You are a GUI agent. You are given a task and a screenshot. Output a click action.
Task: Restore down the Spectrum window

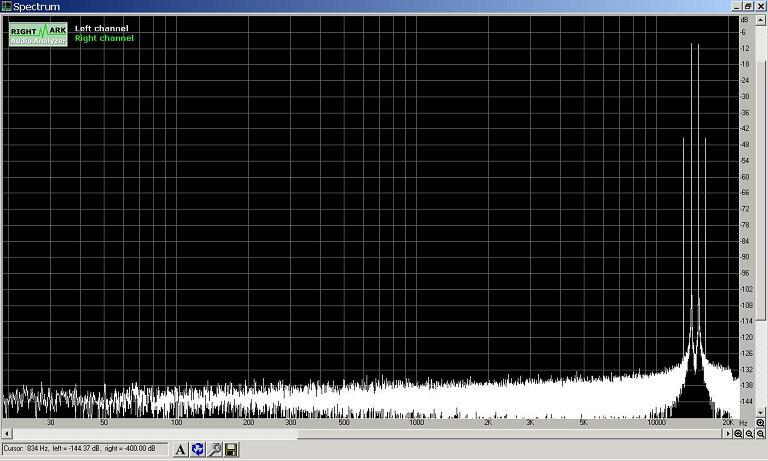pyautogui.click(x=746, y=6)
